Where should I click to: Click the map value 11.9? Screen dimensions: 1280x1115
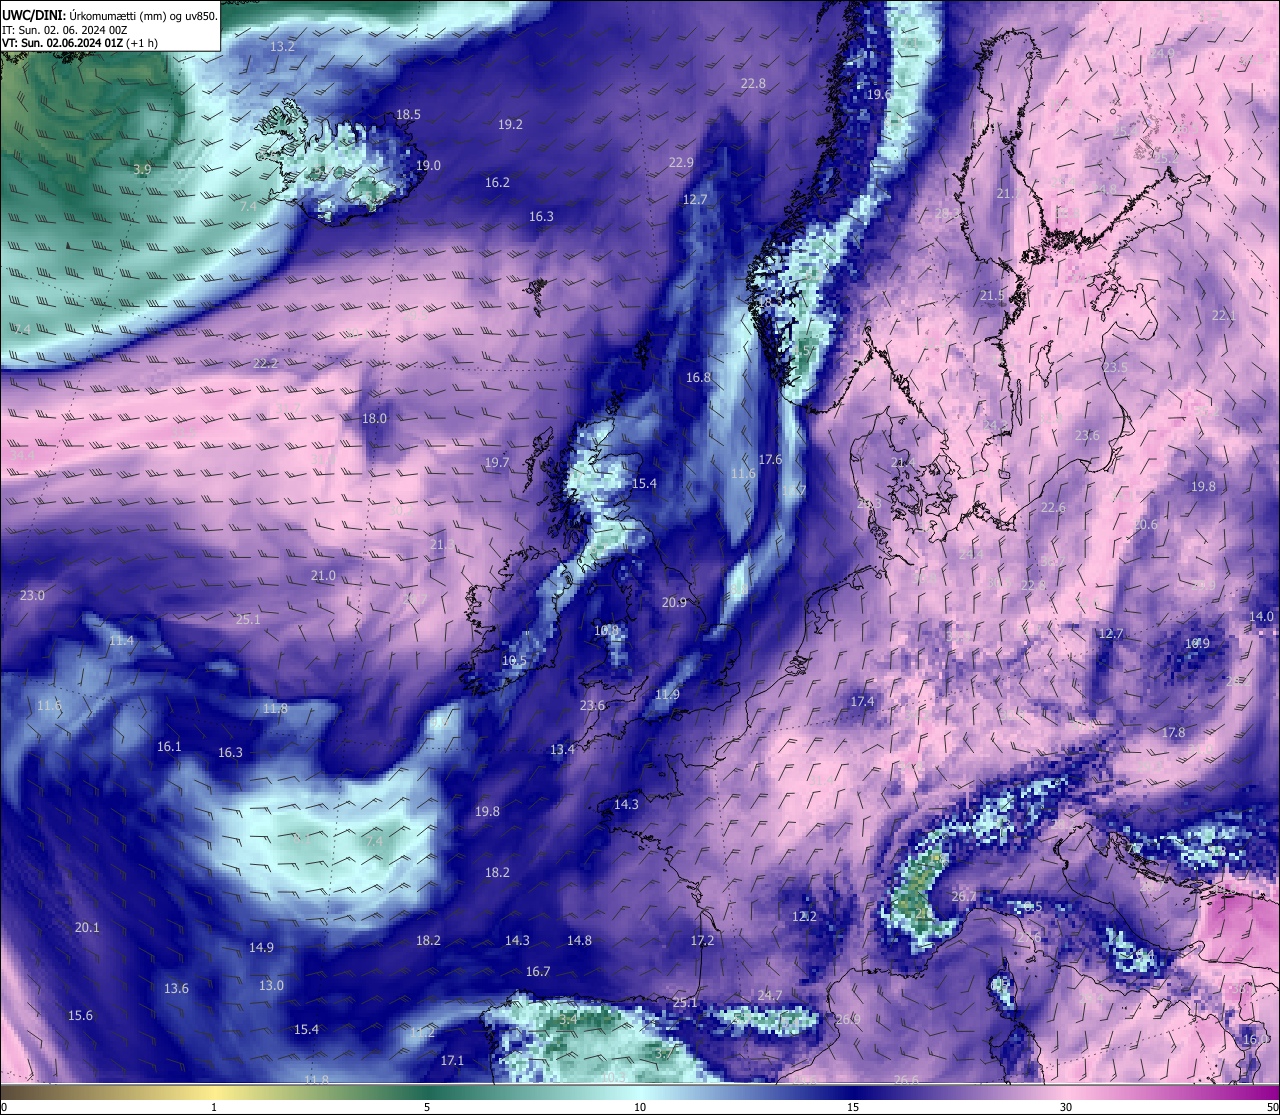pyautogui.click(x=667, y=695)
